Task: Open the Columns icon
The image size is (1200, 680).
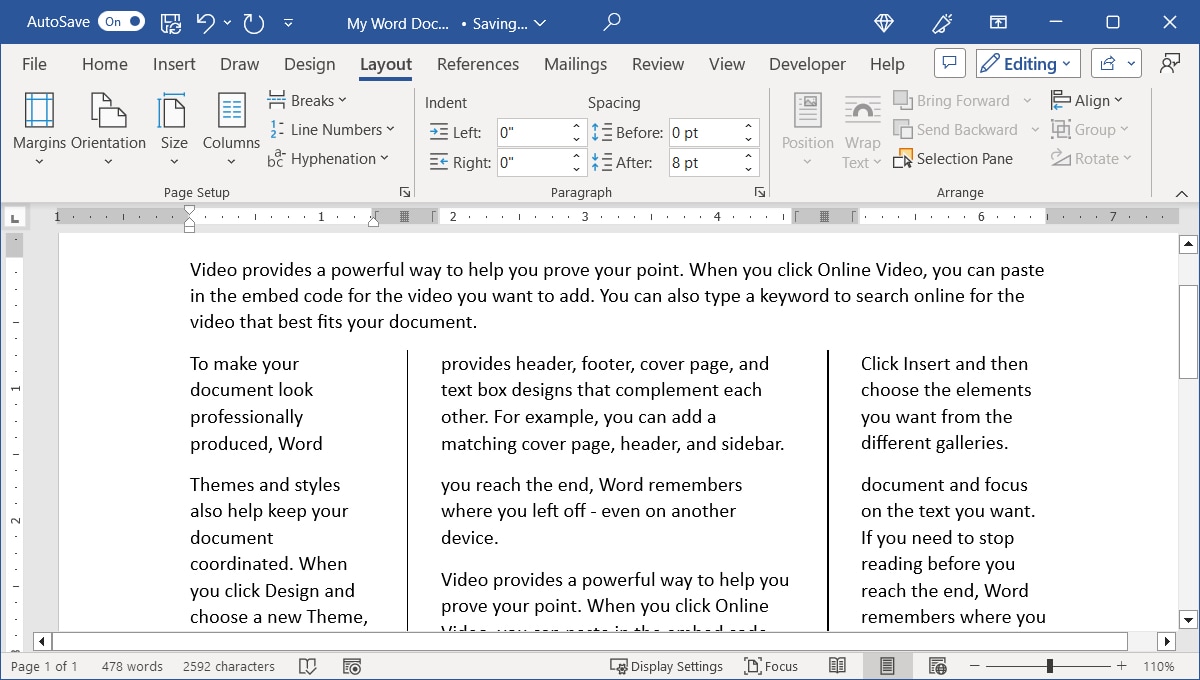Action: pos(231,125)
